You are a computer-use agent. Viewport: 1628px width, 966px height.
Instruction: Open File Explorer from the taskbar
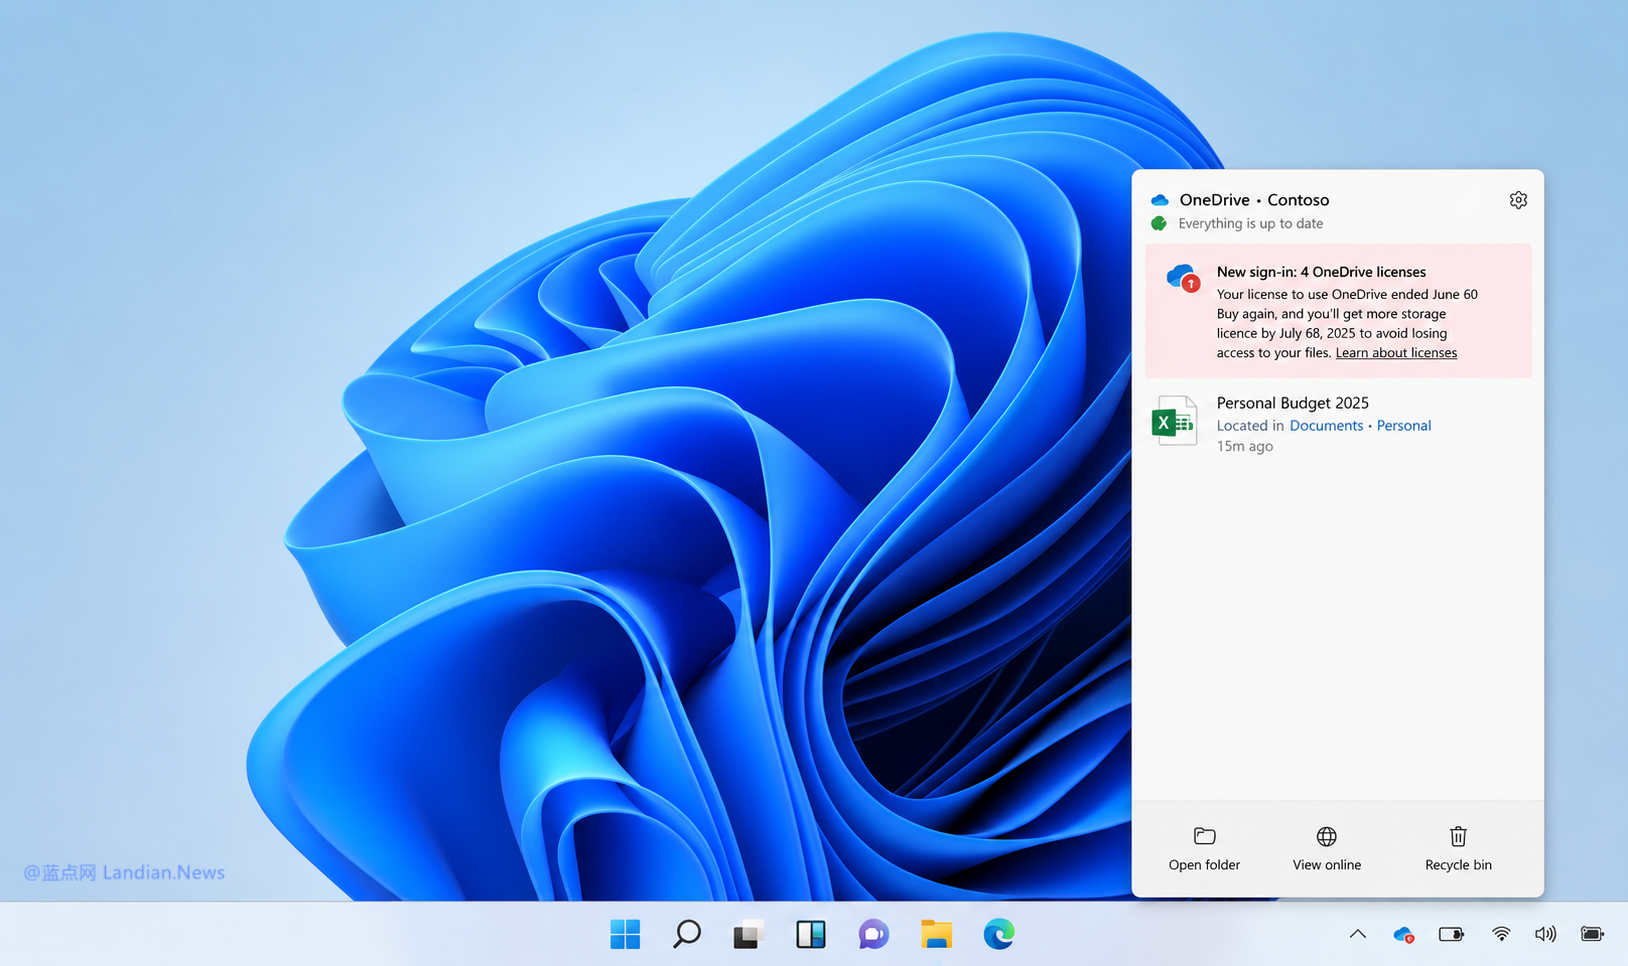coord(936,934)
